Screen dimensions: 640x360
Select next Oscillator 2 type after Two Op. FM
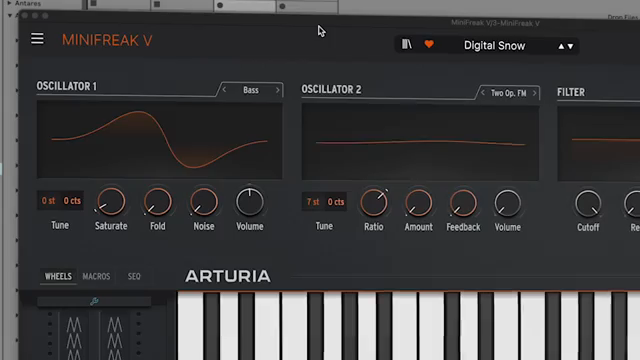534,93
